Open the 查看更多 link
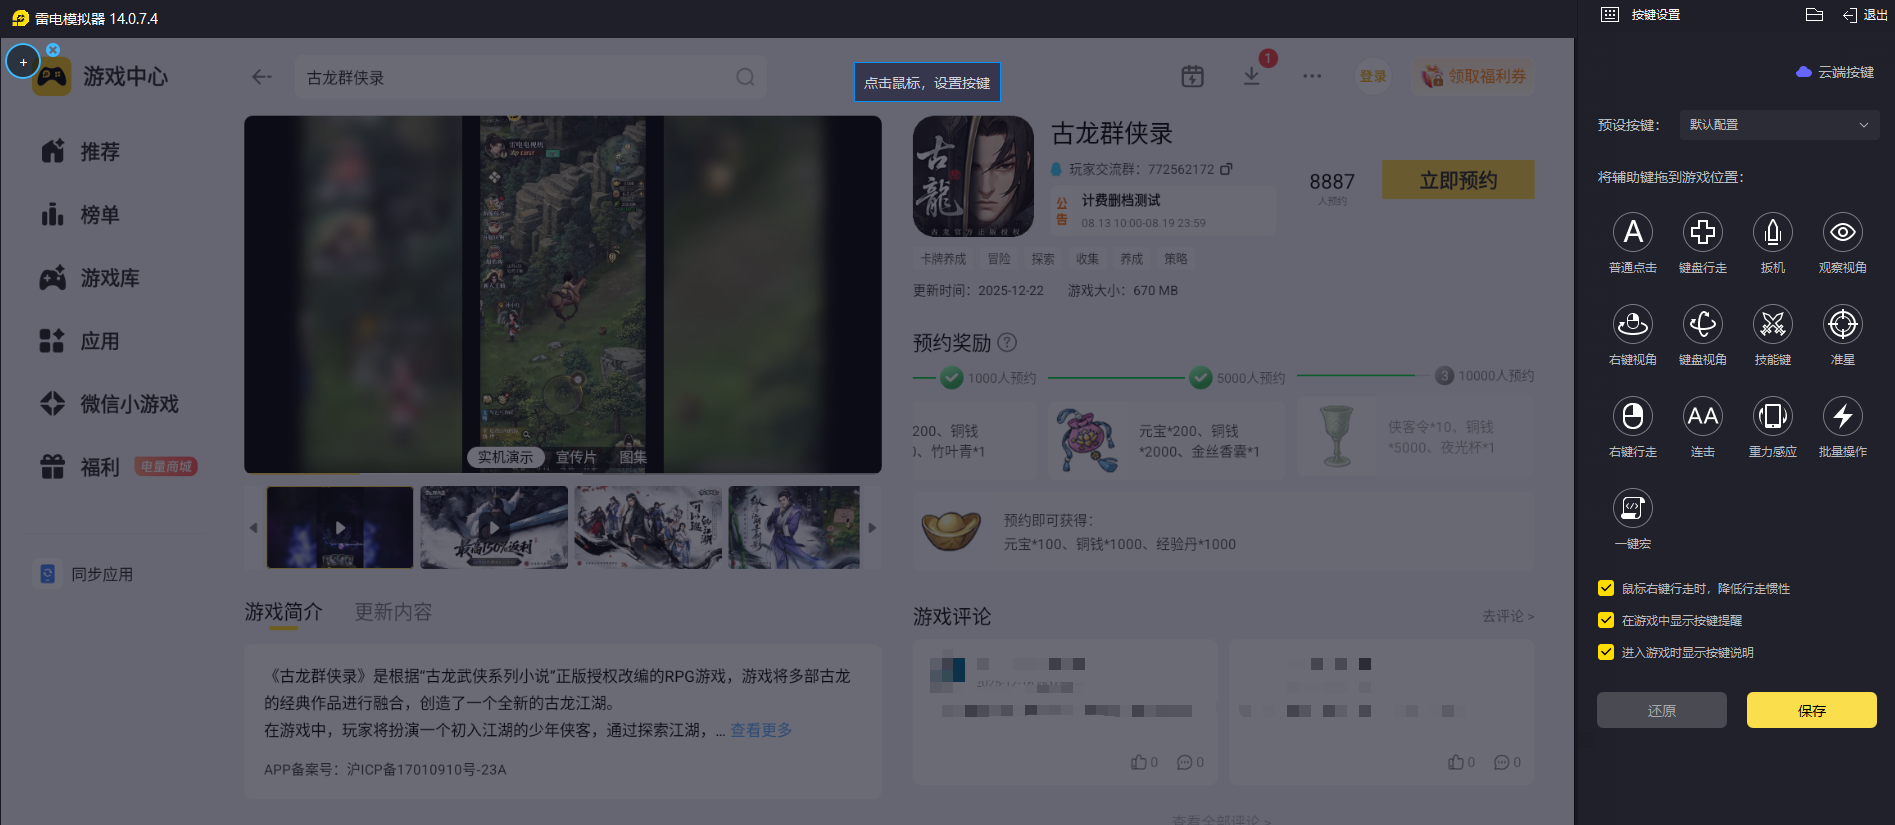 pyautogui.click(x=761, y=730)
